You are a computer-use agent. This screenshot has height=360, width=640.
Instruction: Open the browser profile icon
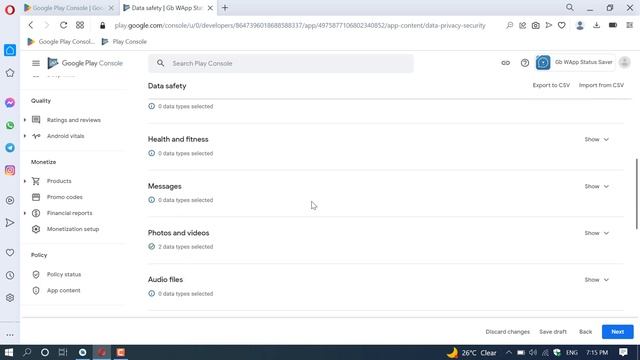point(580,25)
